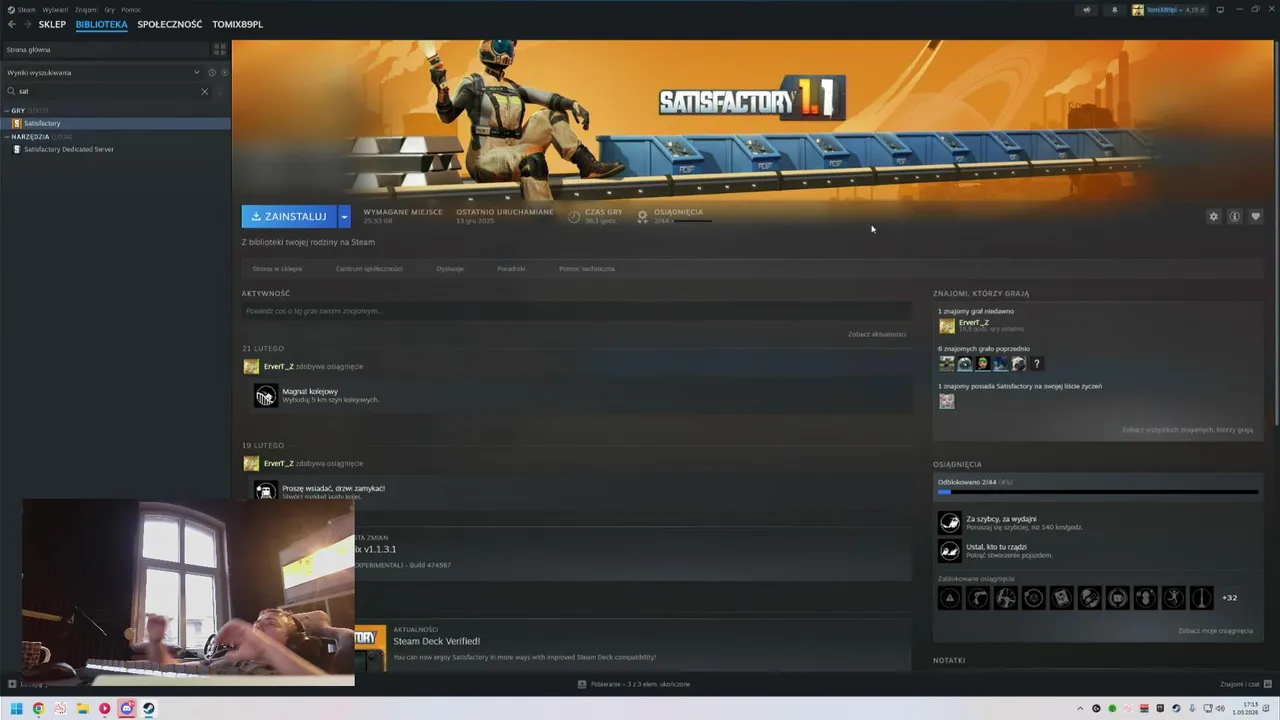The height and width of the screenshot is (720, 1280).
Task: Collapse the NARZĘDZIA category
Action: coord(6,137)
